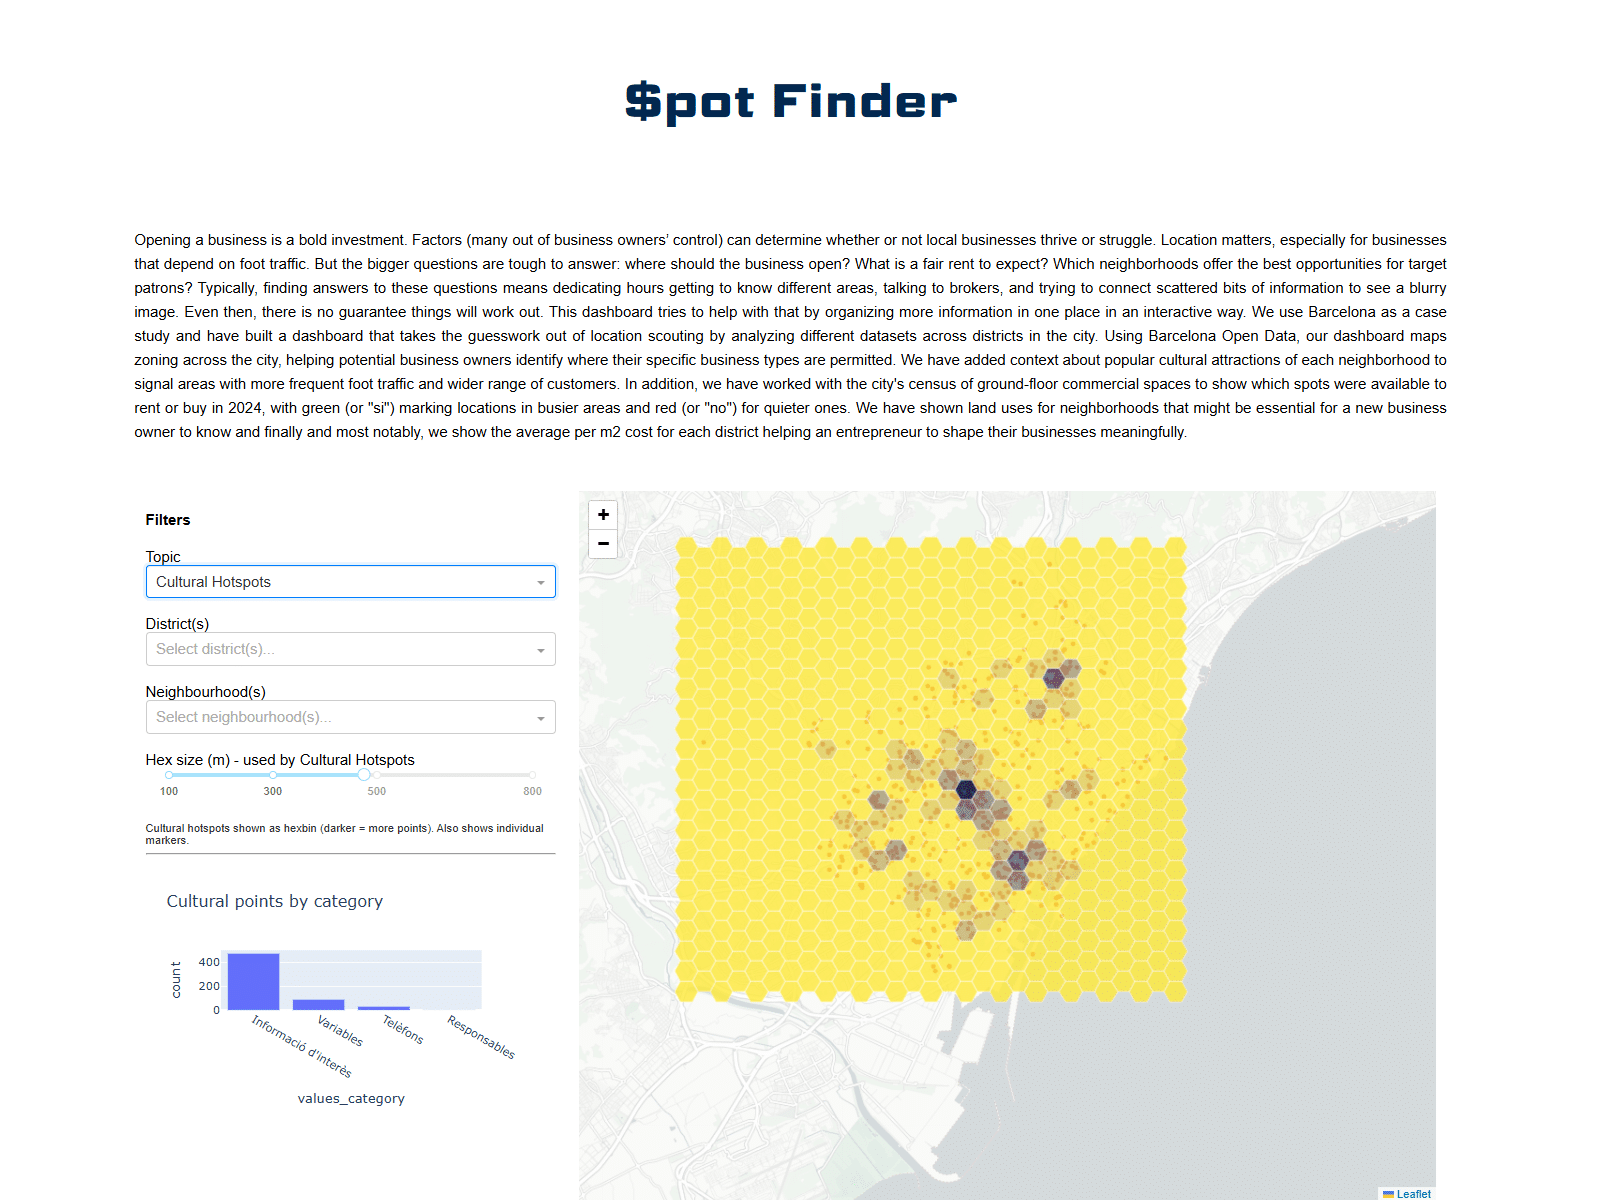This screenshot has width=1600, height=1200.
Task: Click the Hex size slider handle
Action: [364, 775]
